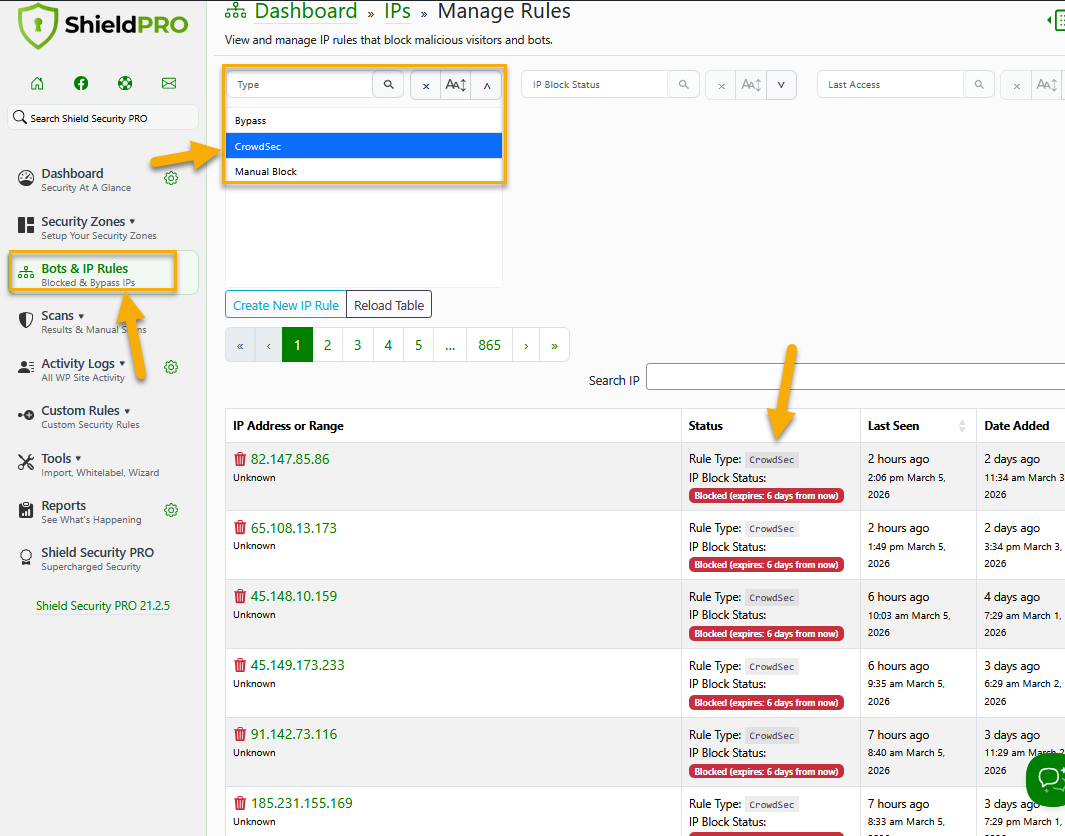This screenshot has width=1065, height=836.
Task: Focus the Search IP input field
Action: pyautogui.click(x=855, y=377)
